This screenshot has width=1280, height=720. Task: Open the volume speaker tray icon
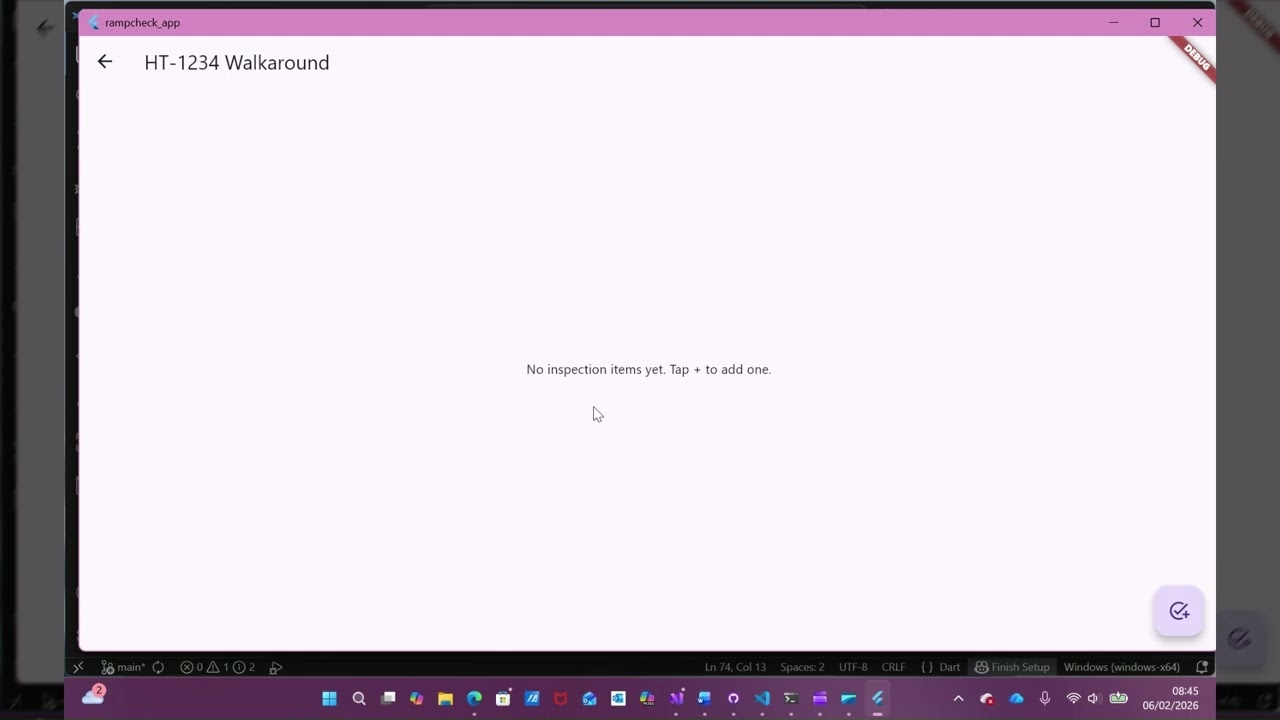[1094, 698]
